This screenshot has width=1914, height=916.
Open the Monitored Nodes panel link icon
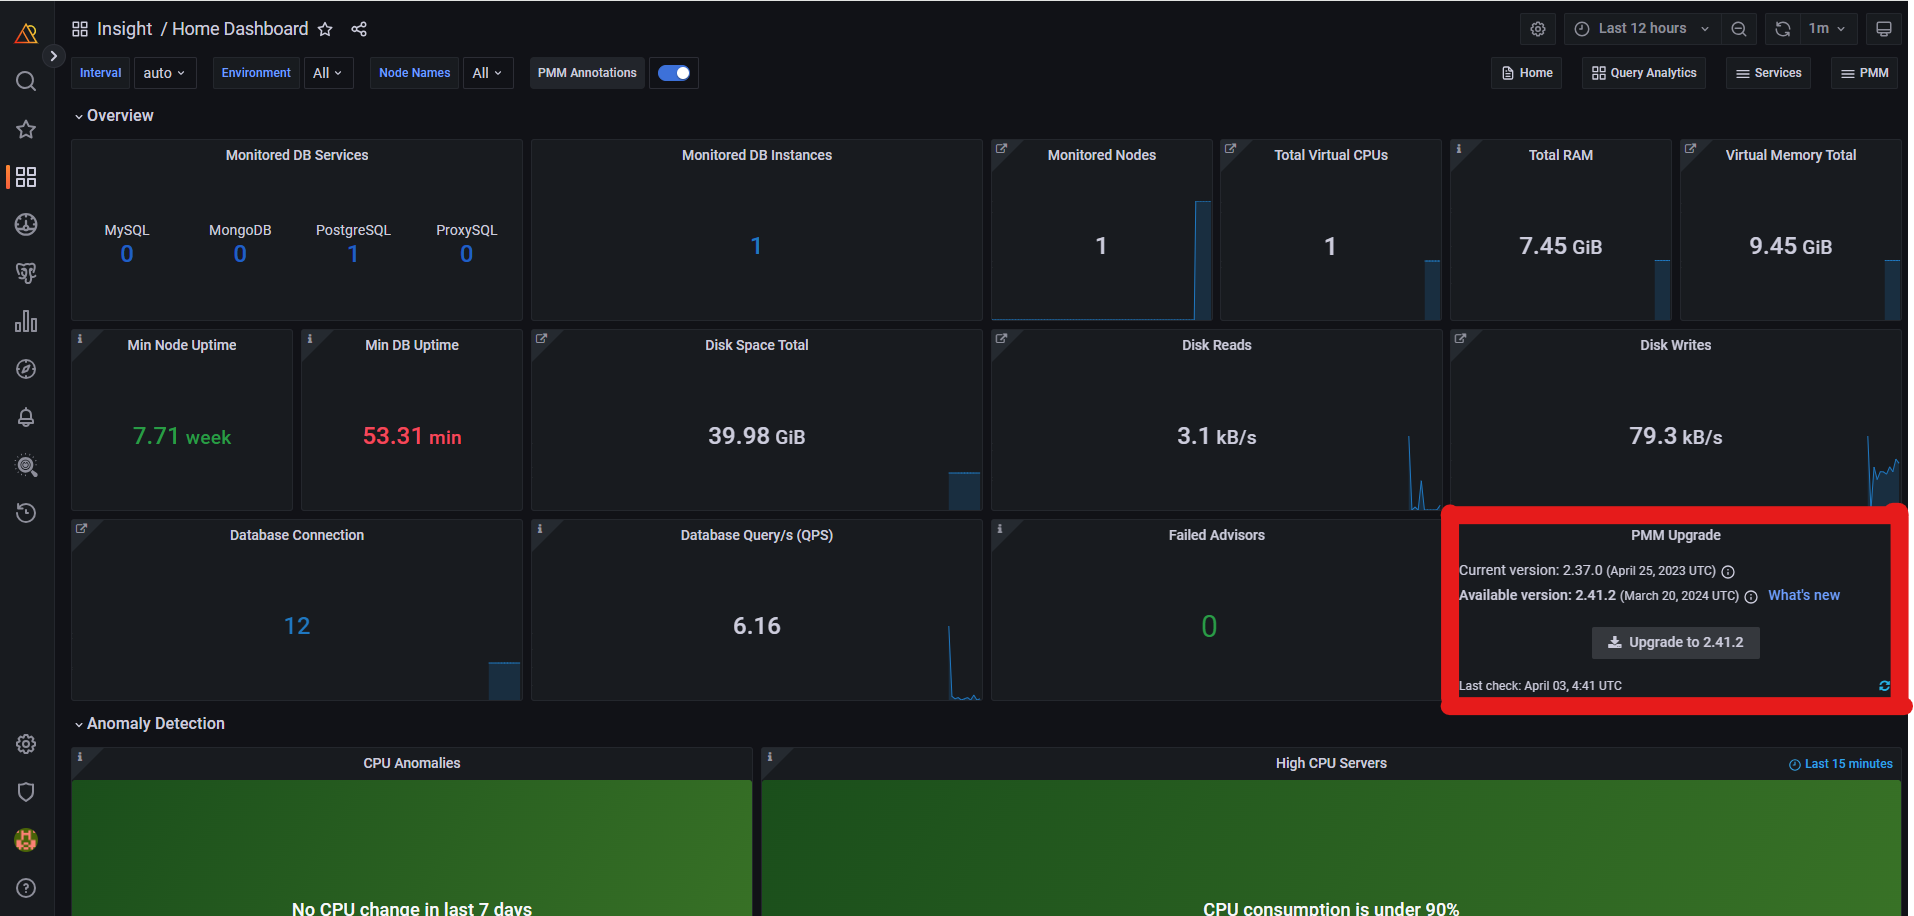pyautogui.click(x=1001, y=149)
